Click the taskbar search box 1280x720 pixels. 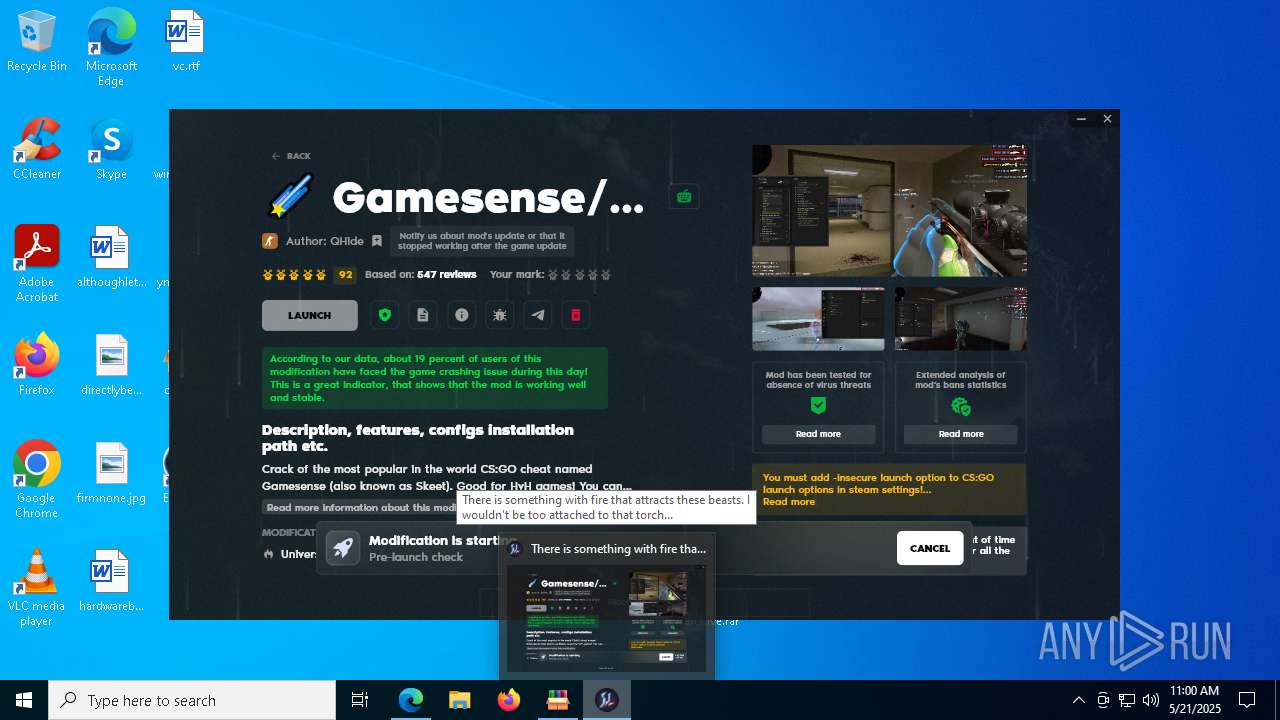coord(192,700)
